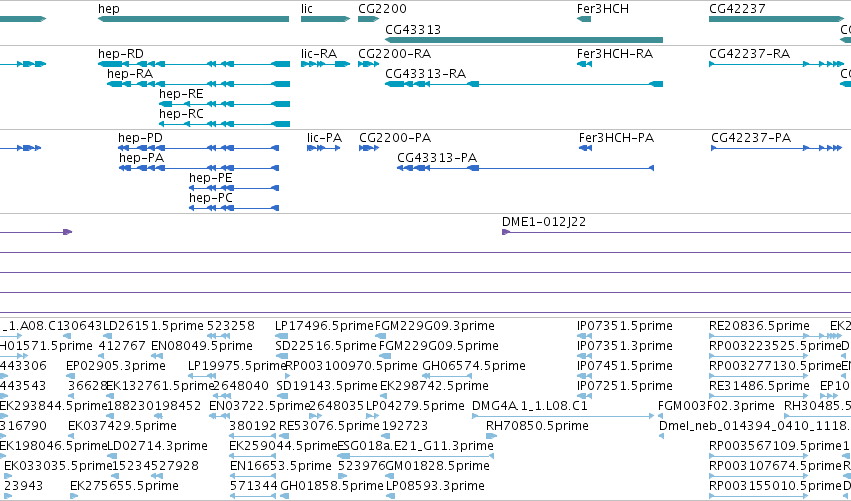Image resolution: width=851 pixels, height=501 pixels.
Task: Open EST RE53076.5prime
Action: point(329,426)
